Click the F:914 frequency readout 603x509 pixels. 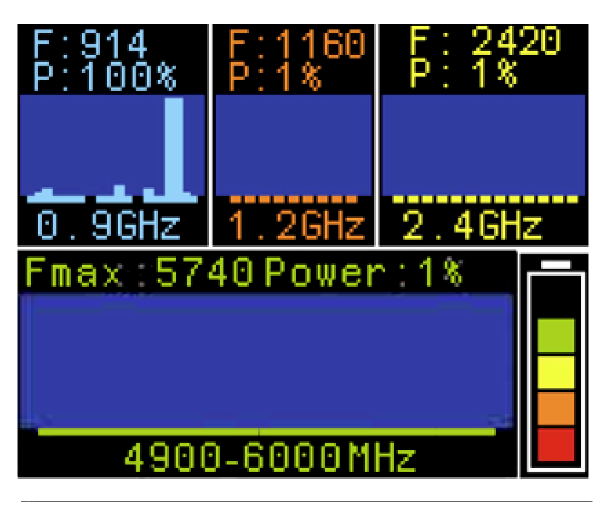92,44
